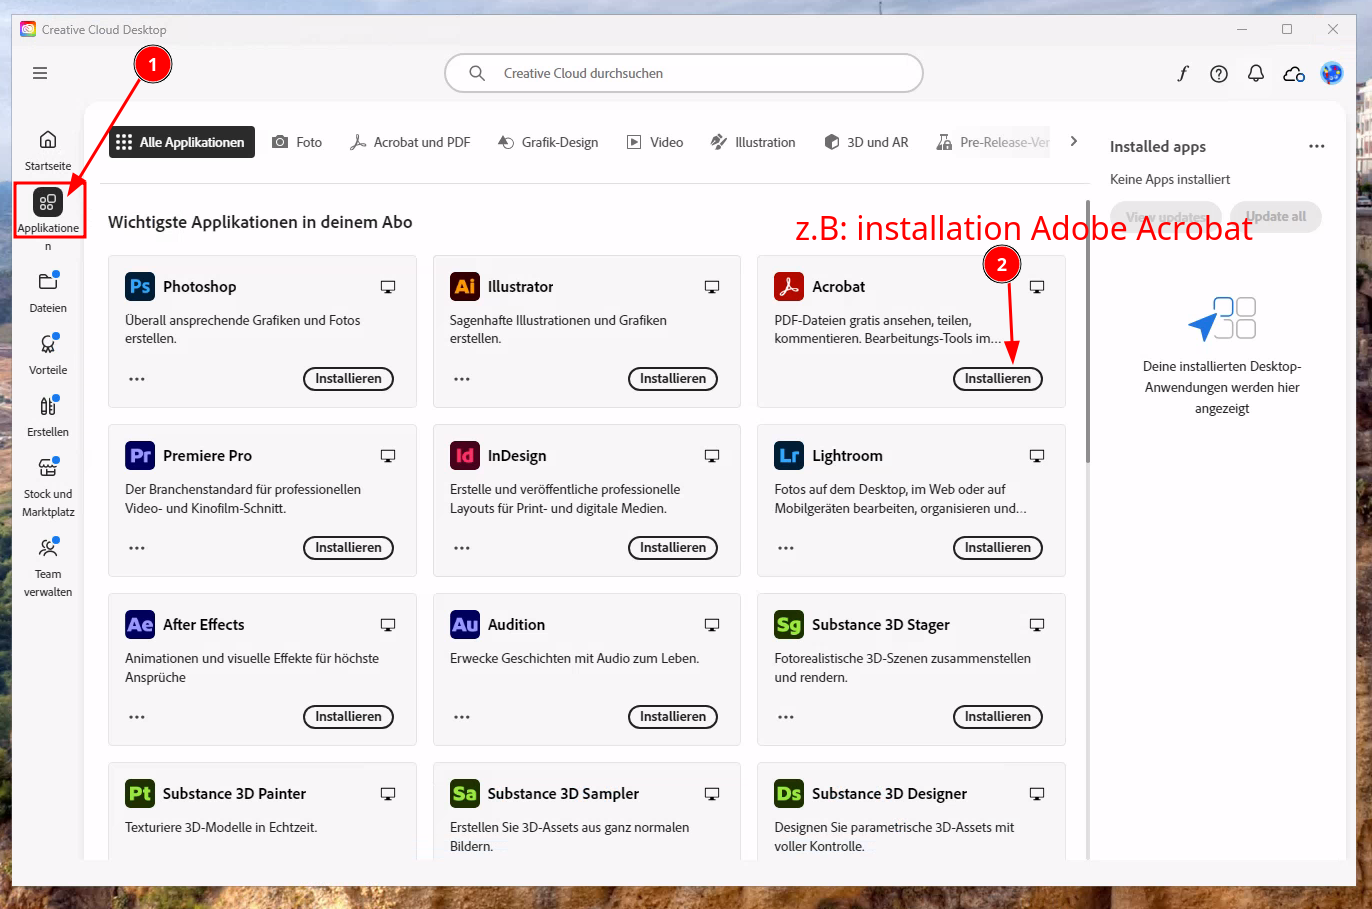Viewport: 1372px width, 909px height.
Task: Open Team verwalten in sidebar
Action: point(47,548)
